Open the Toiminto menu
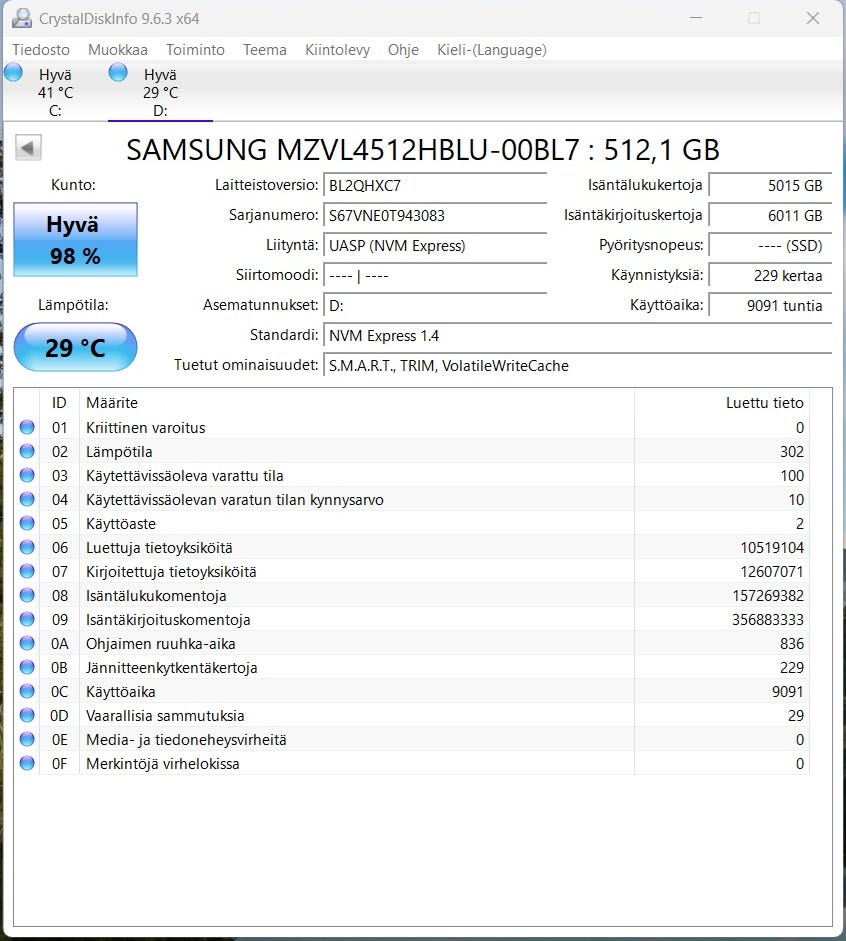Screen dimensions: 846x941 [195, 50]
